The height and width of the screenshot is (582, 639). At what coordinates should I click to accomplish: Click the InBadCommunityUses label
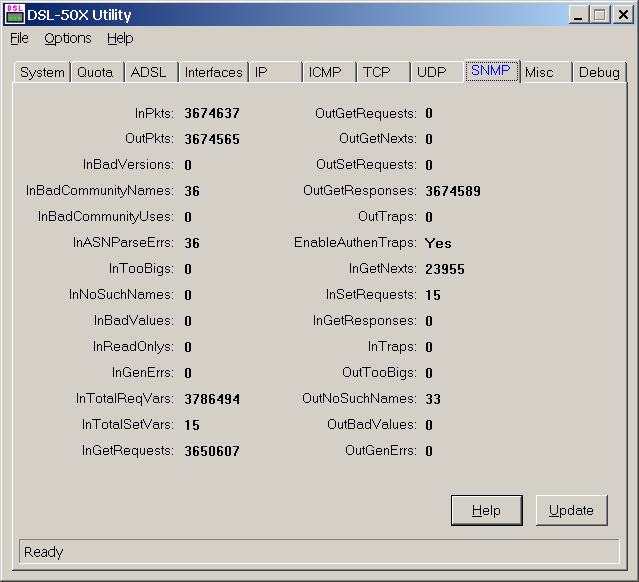point(106,217)
